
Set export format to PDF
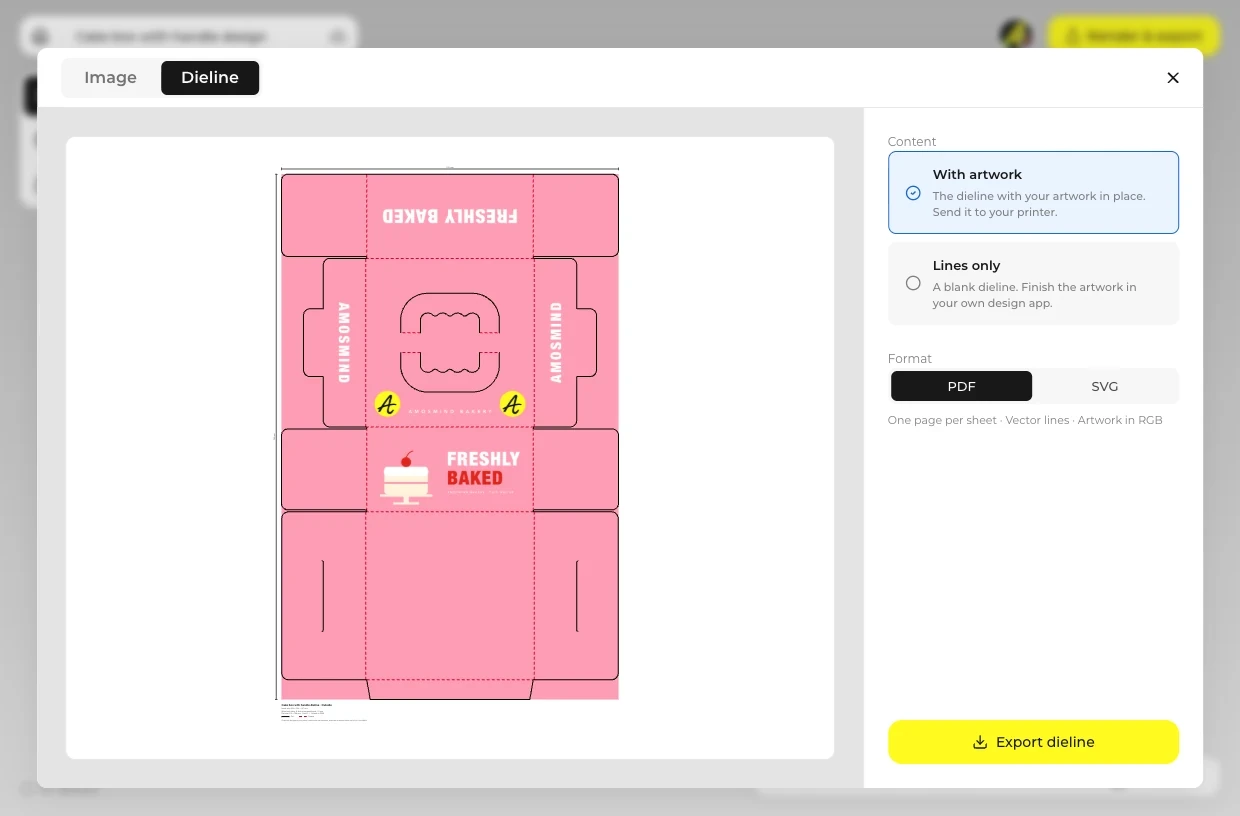961,386
